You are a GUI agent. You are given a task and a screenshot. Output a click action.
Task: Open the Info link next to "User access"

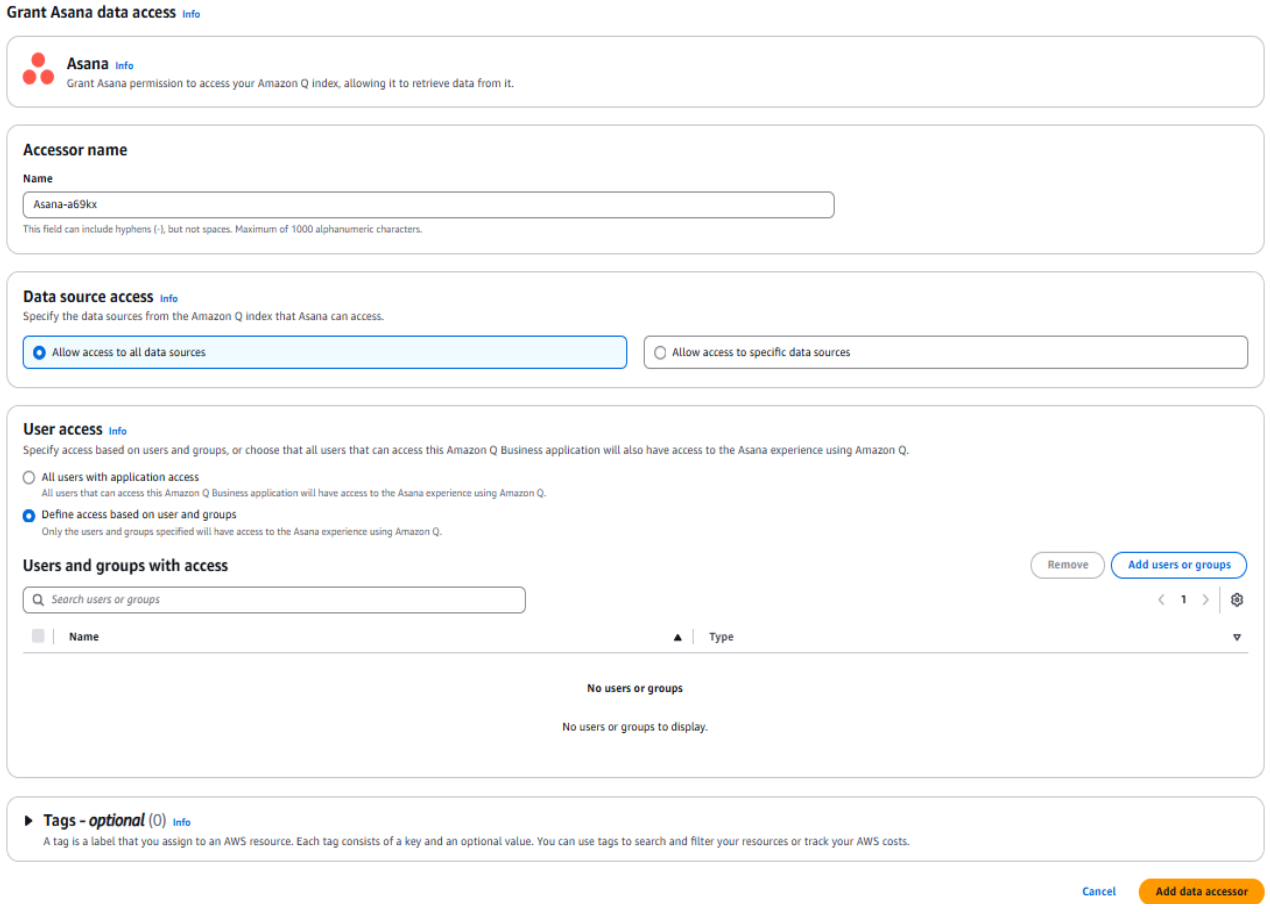point(117,430)
